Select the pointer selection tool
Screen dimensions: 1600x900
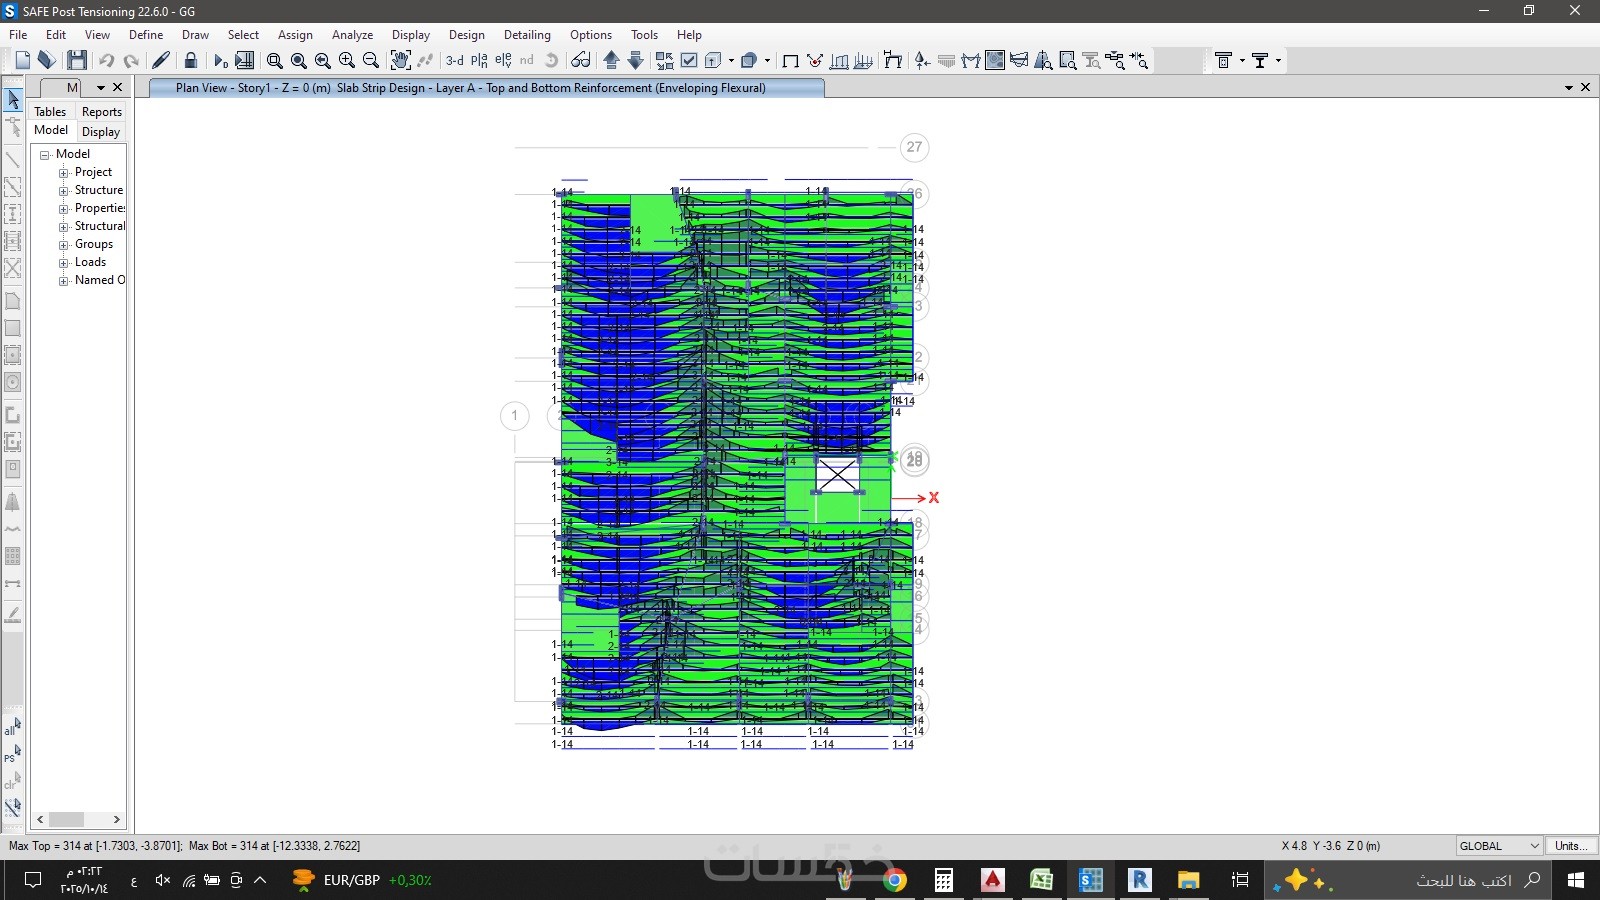pos(13,99)
